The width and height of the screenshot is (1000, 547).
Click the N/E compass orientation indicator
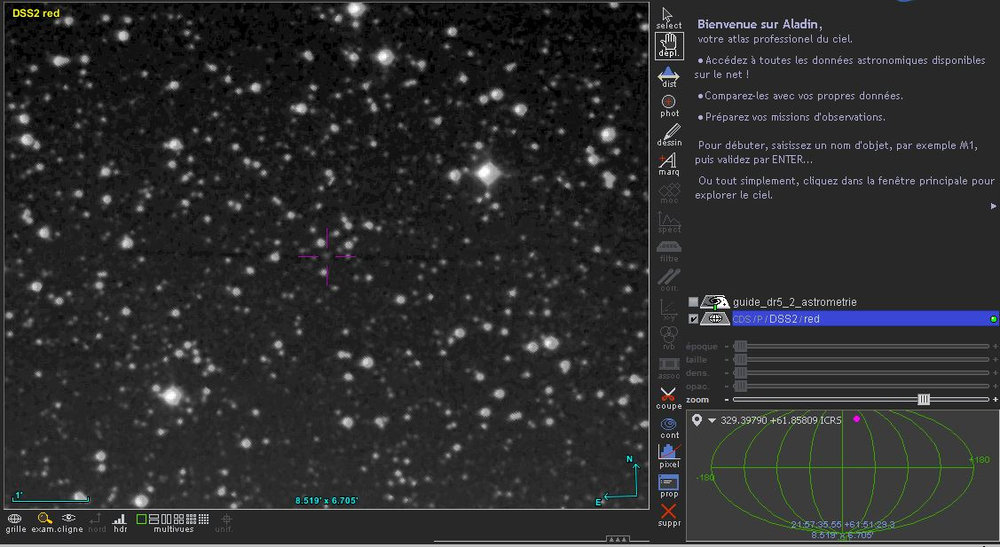[x=617, y=481]
